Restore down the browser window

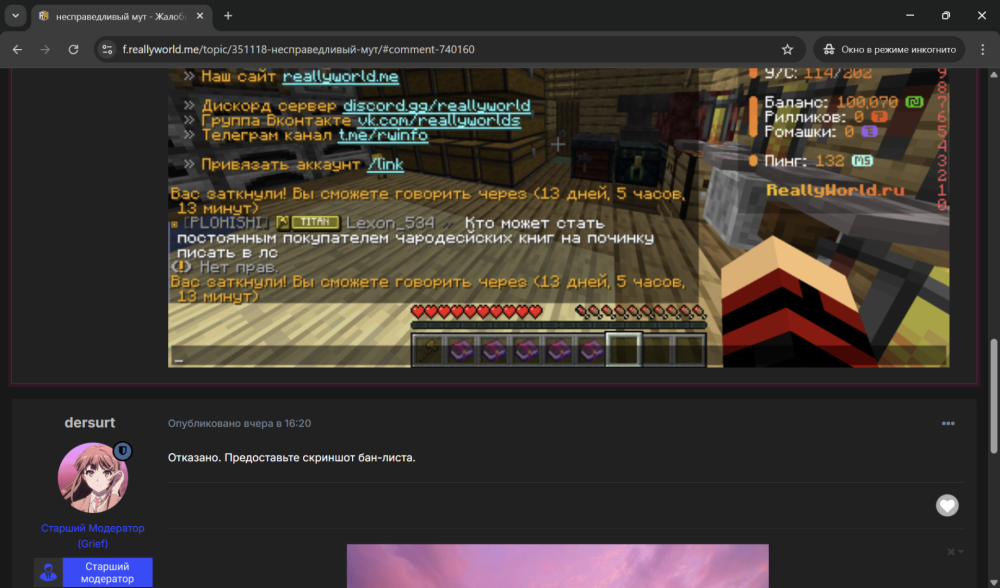point(946,15)
